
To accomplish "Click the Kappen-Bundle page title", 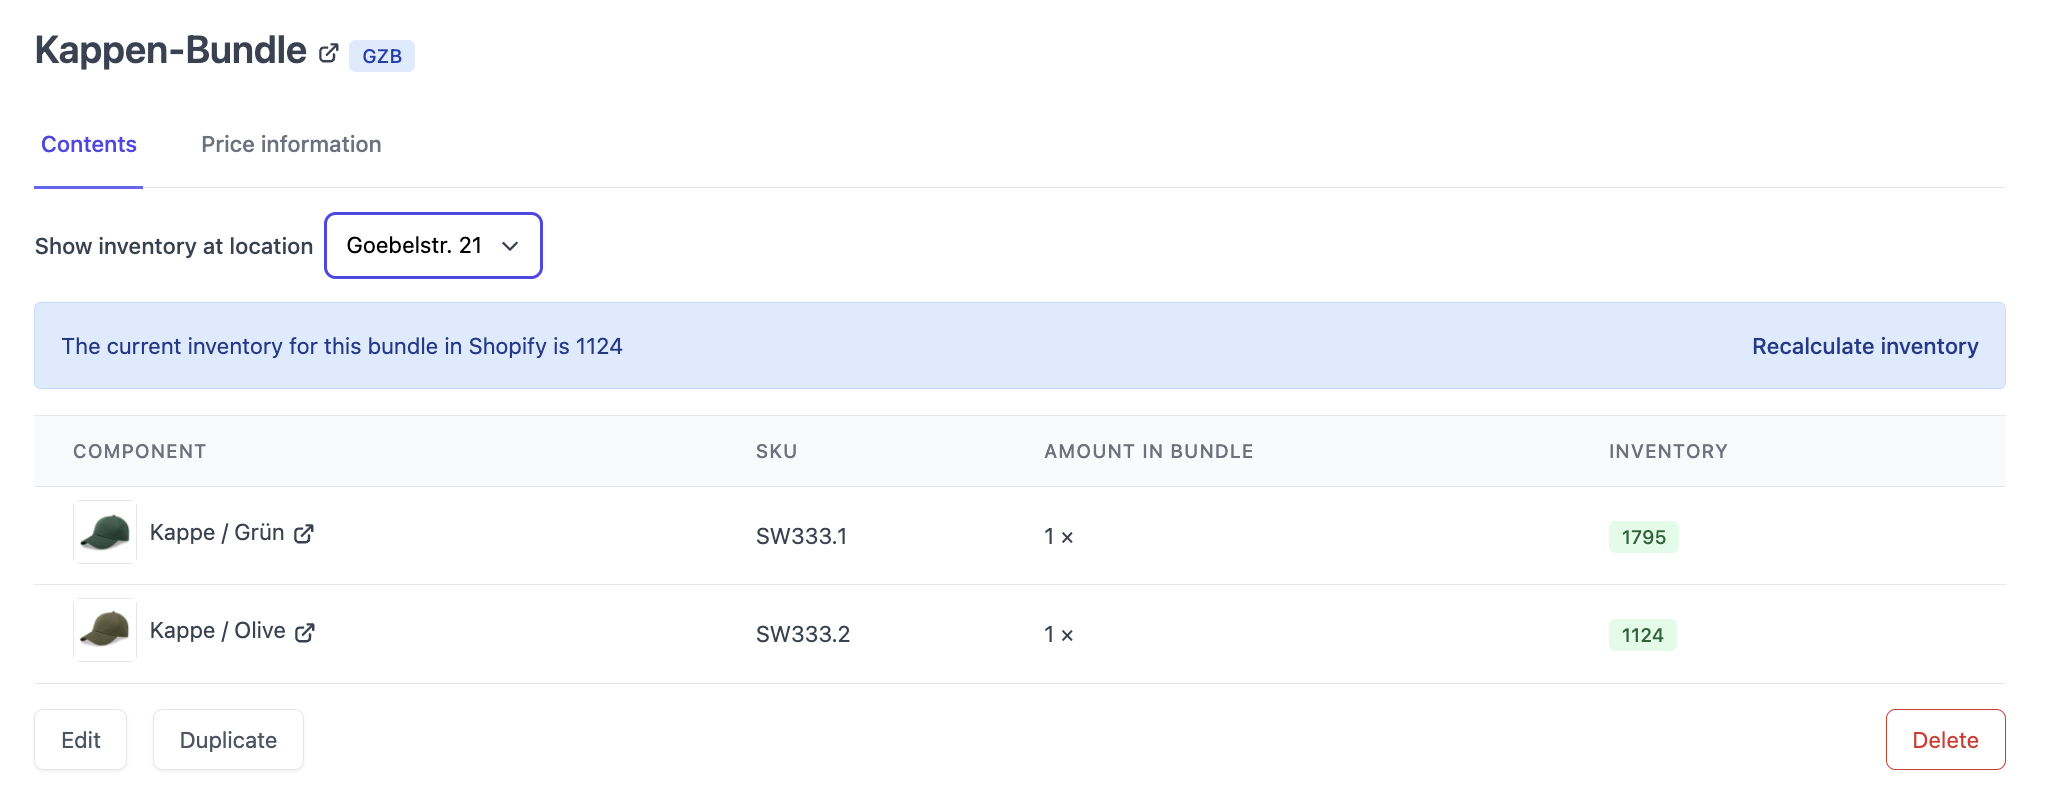I will (x=171, y=51).
